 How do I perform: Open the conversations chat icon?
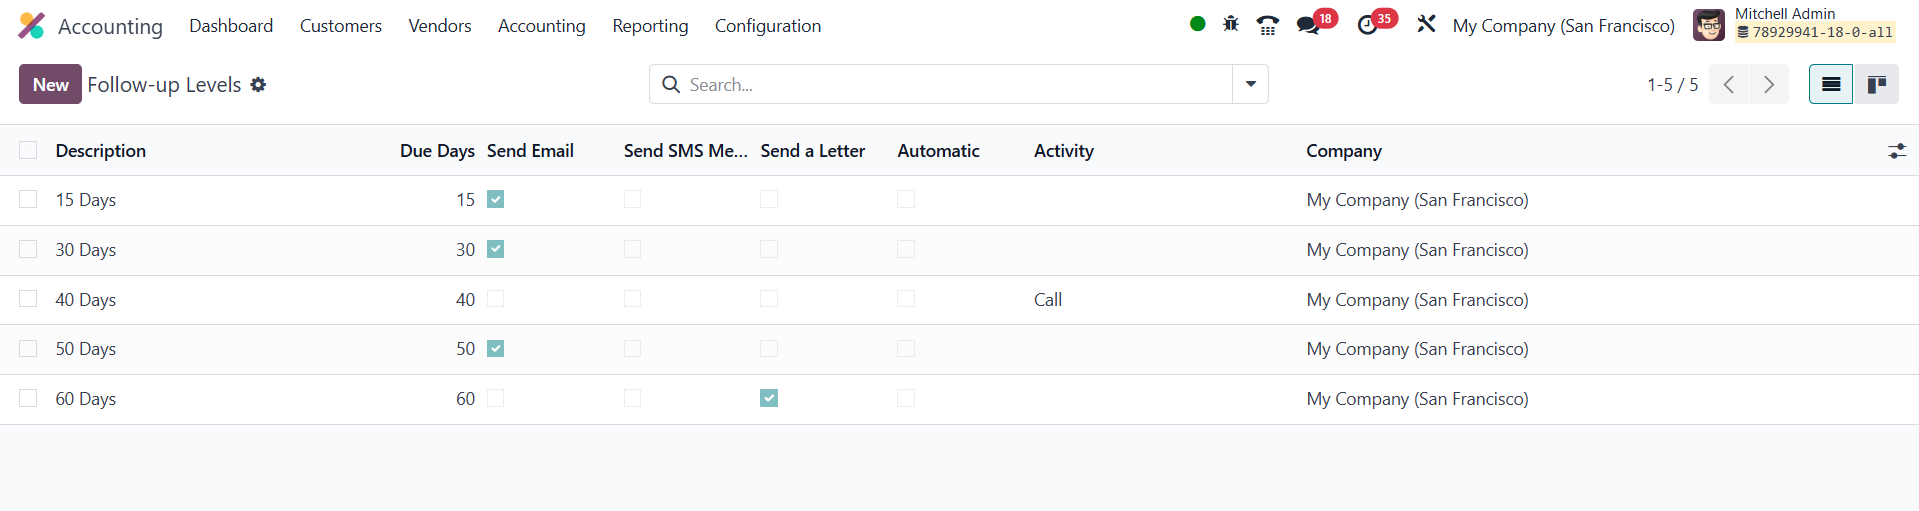point(1308,25)
